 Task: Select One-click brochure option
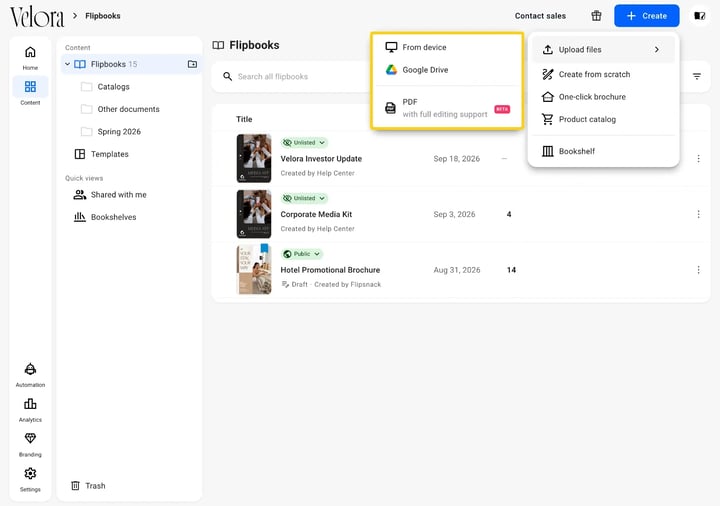click(x=603, y=97)
